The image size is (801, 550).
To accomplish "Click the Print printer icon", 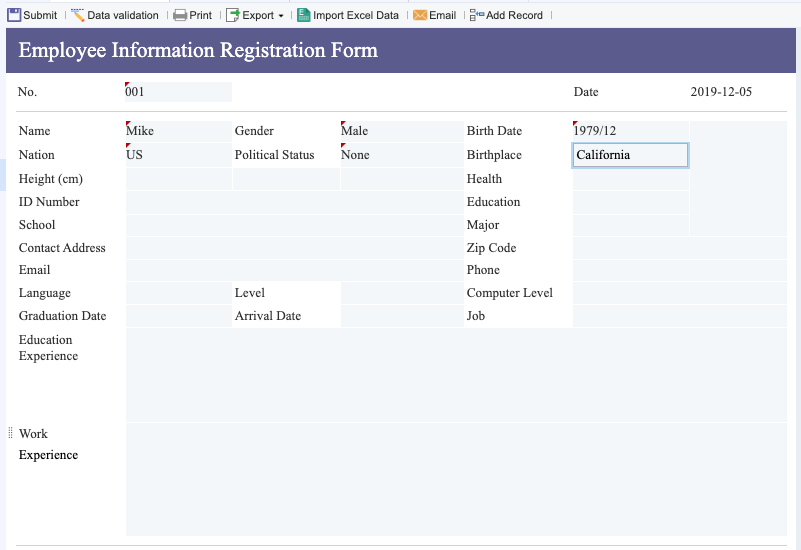I will pyautogui.click(x=180, y=15).
